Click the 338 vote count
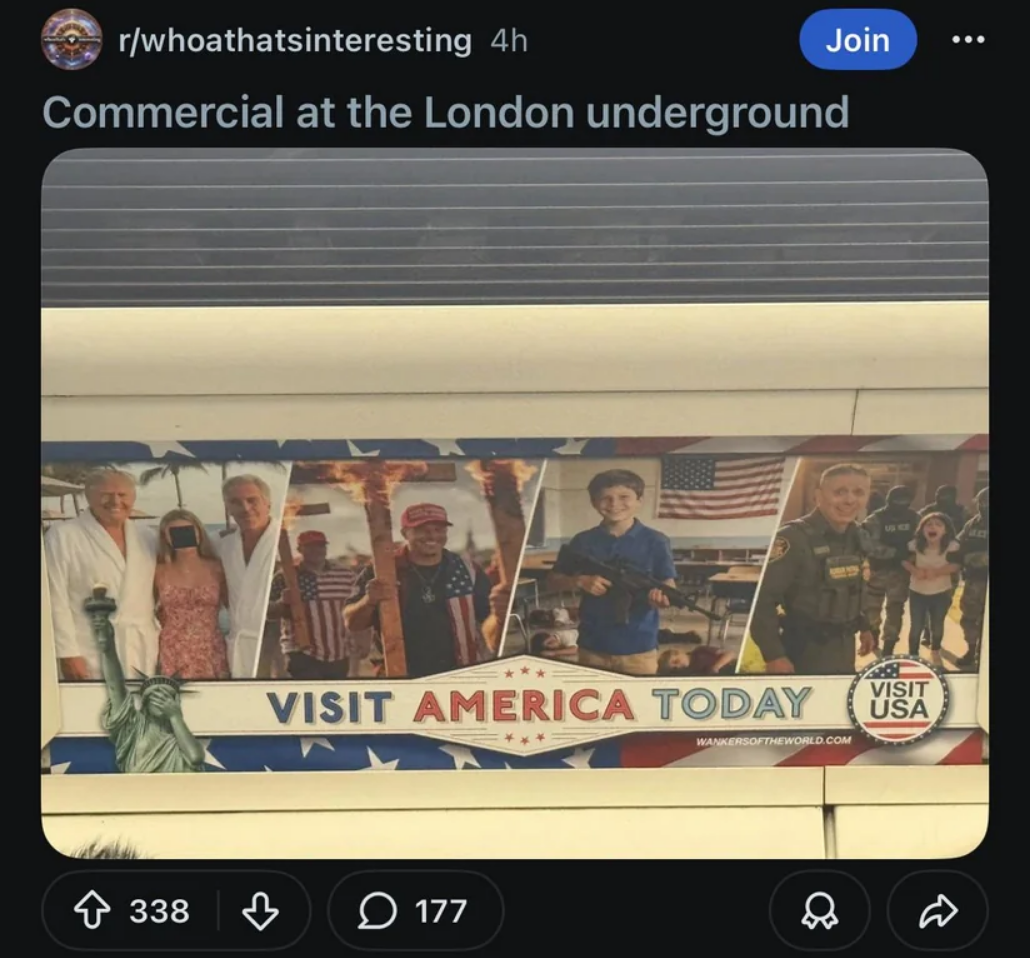1030x958 pixels. click(x=160, y=911)
